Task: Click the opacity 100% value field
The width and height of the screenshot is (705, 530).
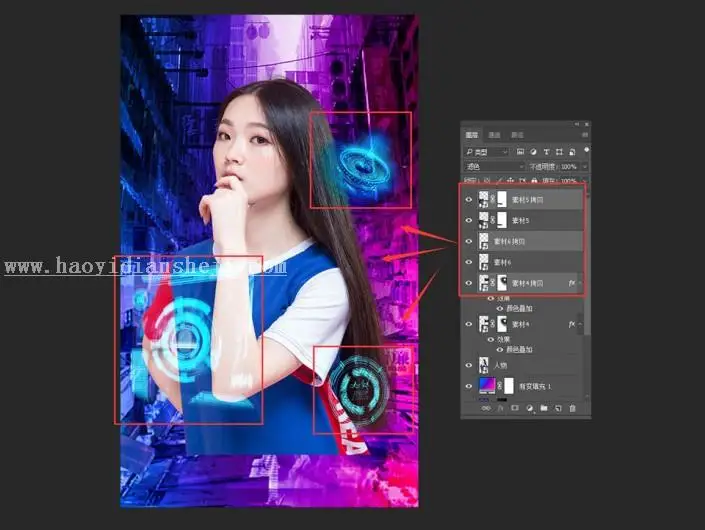Action: click(x=569, y=166)
